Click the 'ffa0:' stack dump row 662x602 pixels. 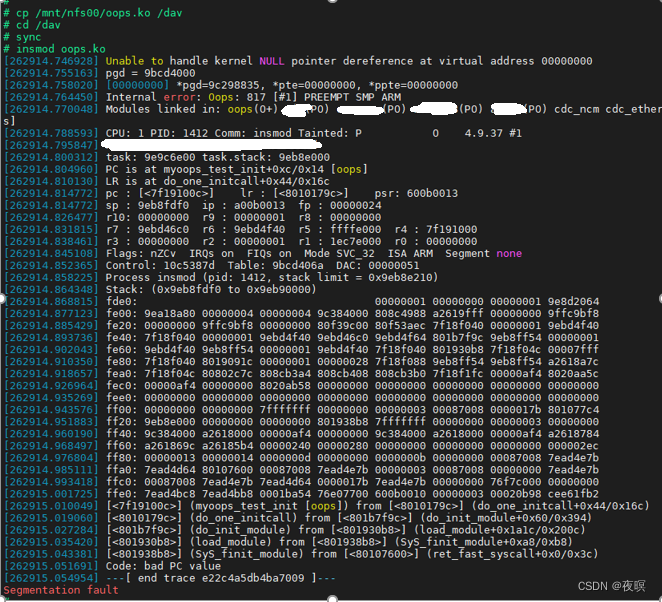[301, 470]
